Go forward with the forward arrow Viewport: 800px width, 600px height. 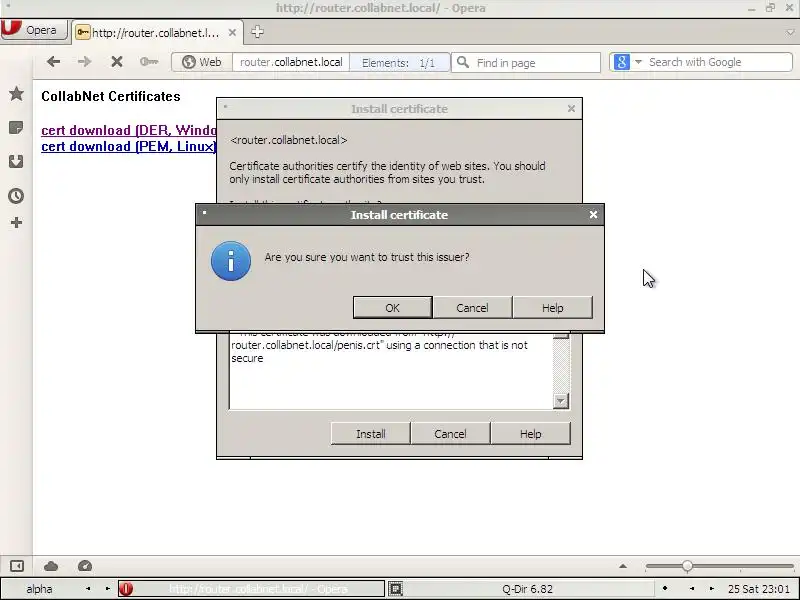tap(84, 62)
